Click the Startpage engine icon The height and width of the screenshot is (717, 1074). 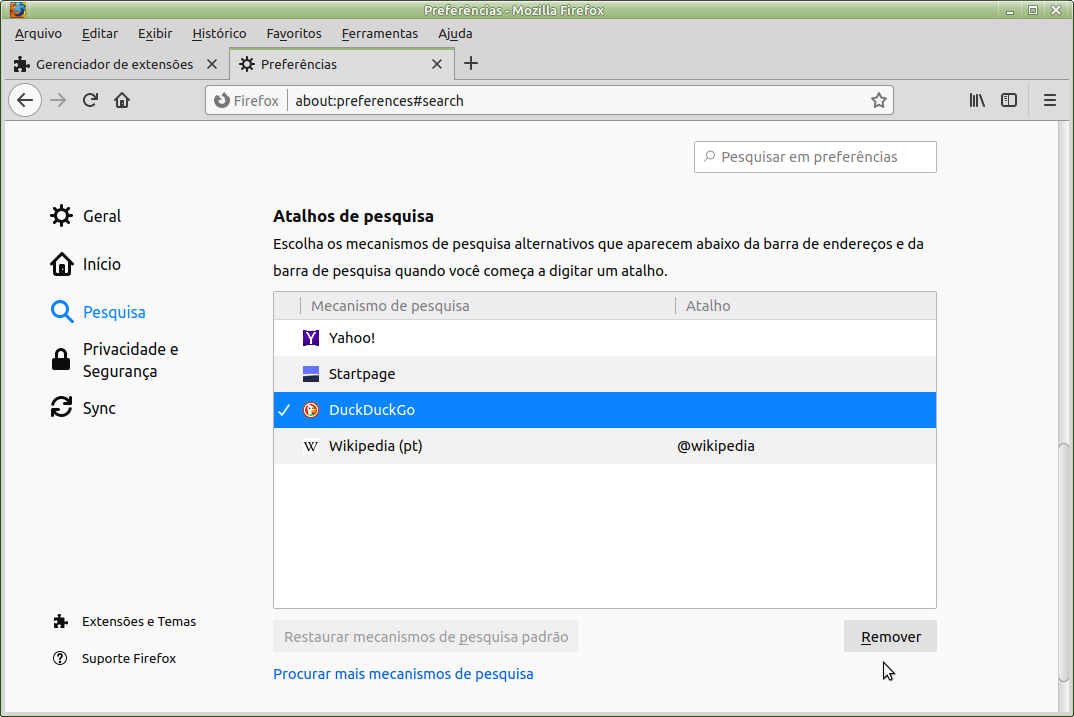[311, 374]
